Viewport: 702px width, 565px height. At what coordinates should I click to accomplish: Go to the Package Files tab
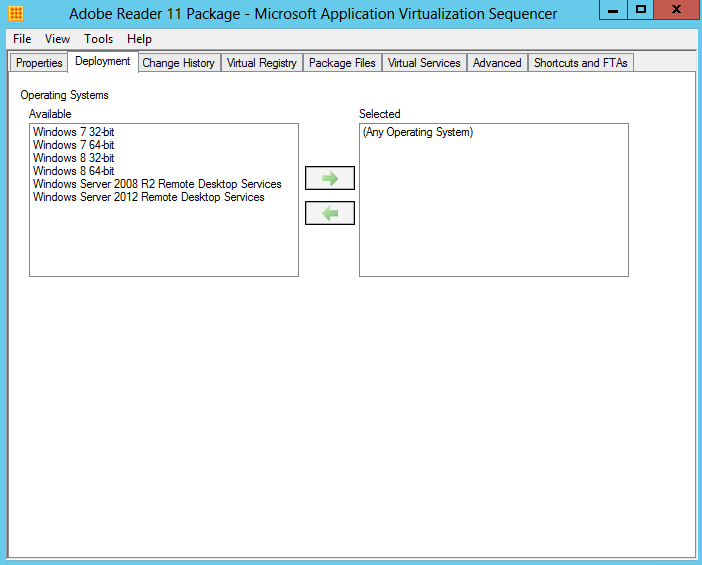[x=342, y=63]
